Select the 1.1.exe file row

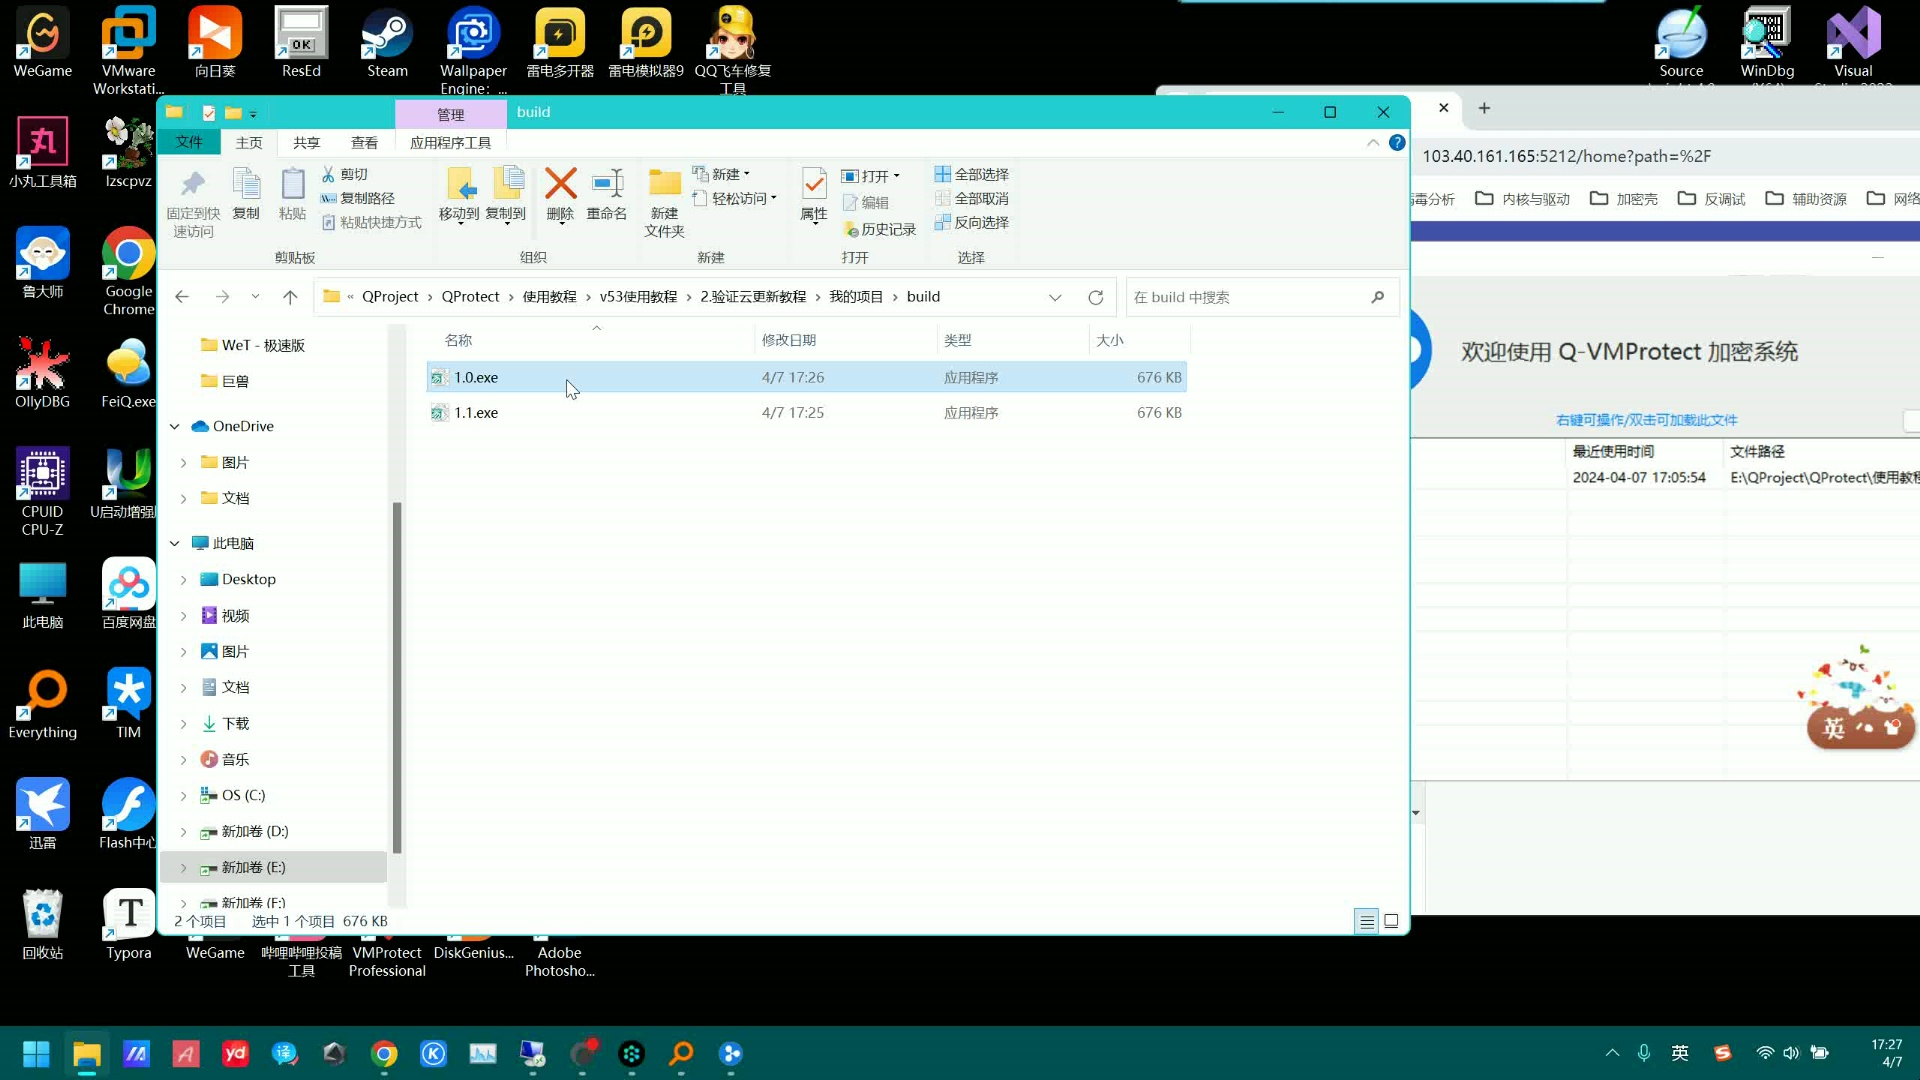[x=806, y=413]
